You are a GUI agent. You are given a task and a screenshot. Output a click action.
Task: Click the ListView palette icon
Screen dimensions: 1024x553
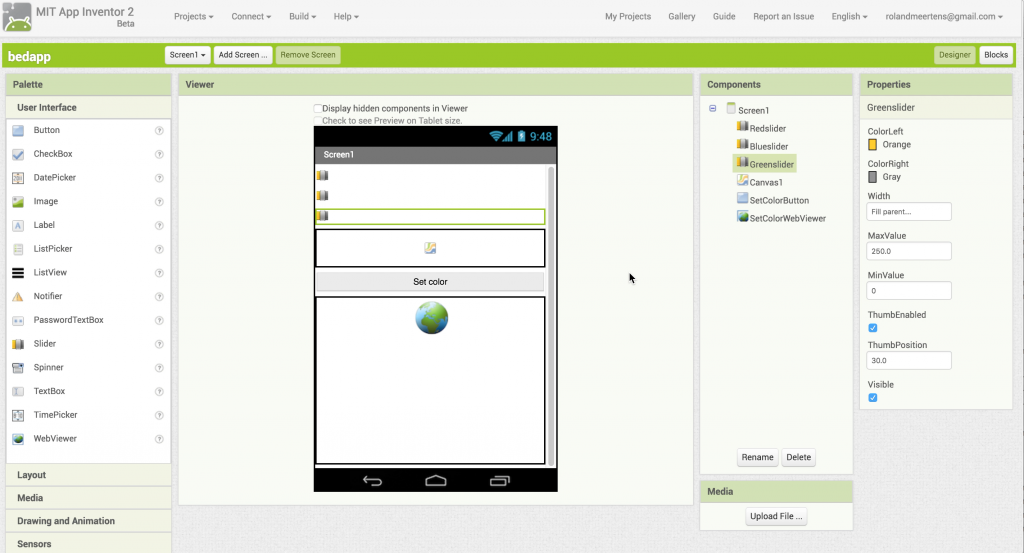(x=18, y=273)
